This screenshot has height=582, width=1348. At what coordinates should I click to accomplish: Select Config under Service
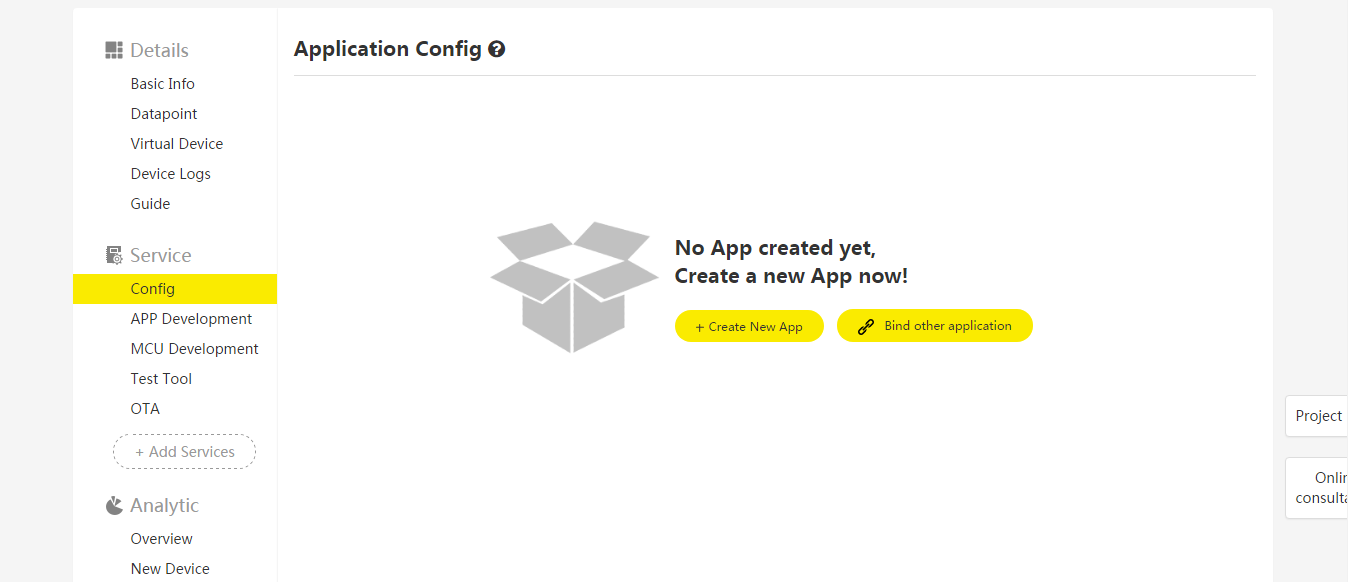(x=152, y=288)
